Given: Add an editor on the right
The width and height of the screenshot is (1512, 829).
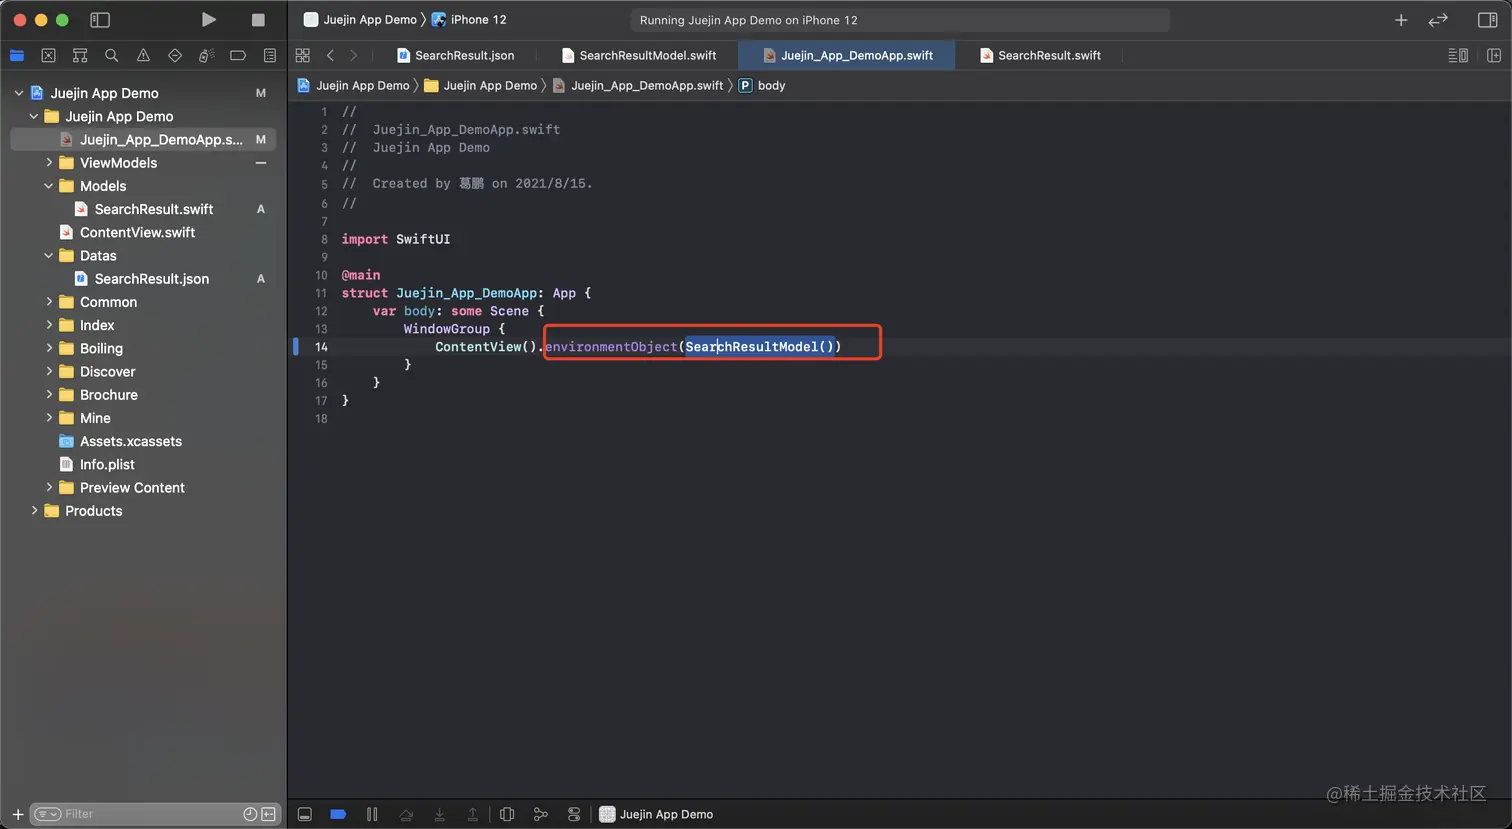Looking at the screenshot, I should (x=1494, y=56).
